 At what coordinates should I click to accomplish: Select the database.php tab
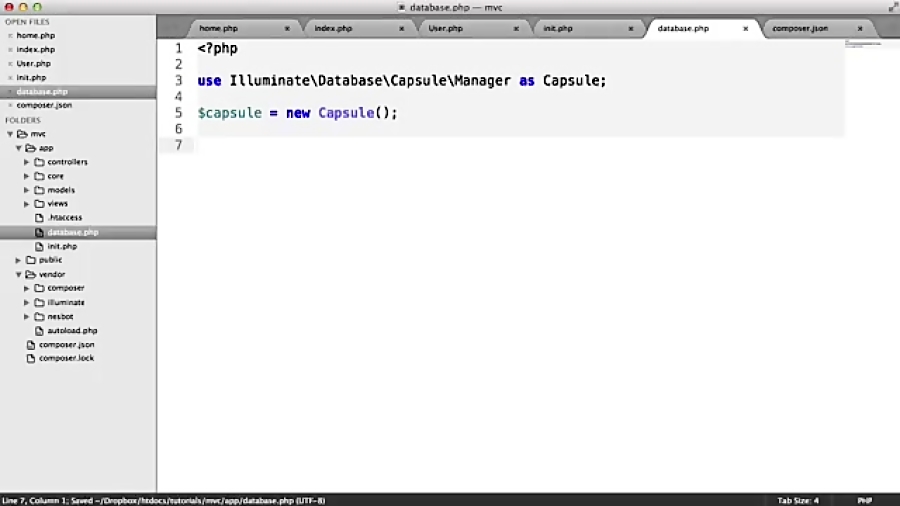(x=703, y=28)
